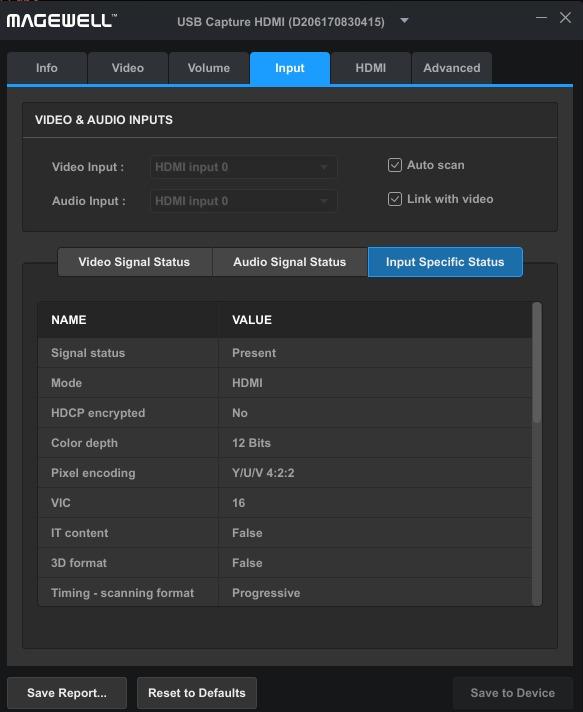Click the Magewell logo

tap(62, 20)
